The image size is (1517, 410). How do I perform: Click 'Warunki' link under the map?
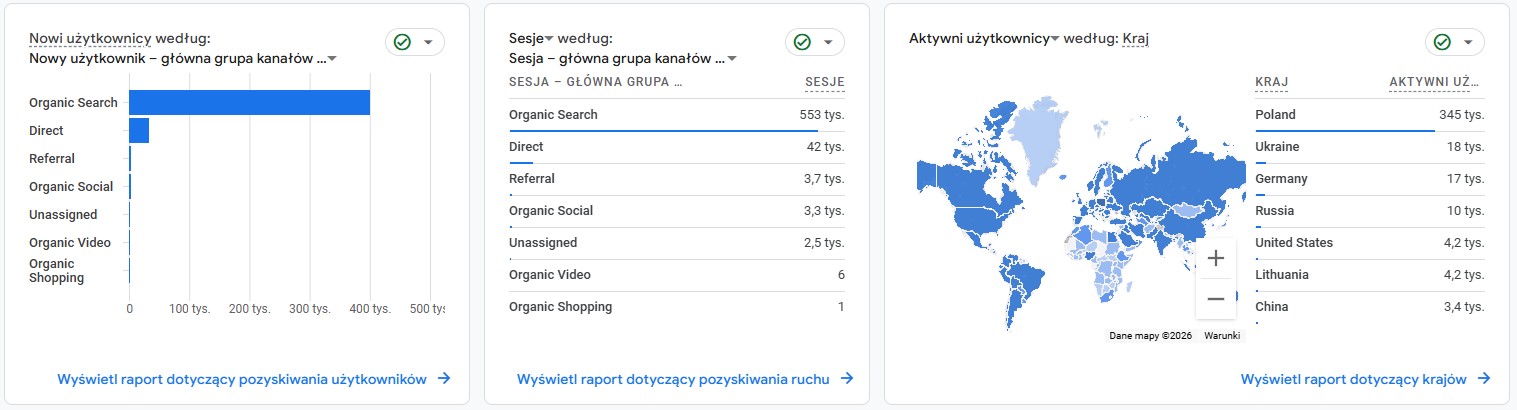(x=1222, y=336)
